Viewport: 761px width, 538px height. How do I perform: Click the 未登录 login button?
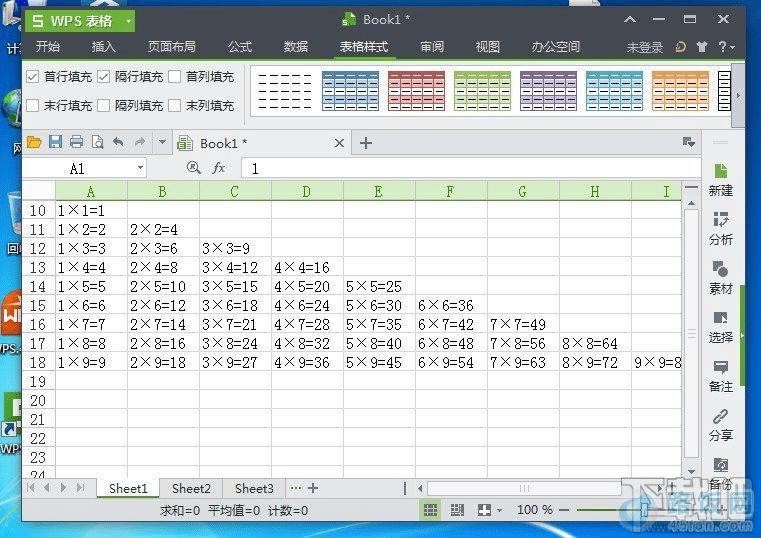point(645,47)
